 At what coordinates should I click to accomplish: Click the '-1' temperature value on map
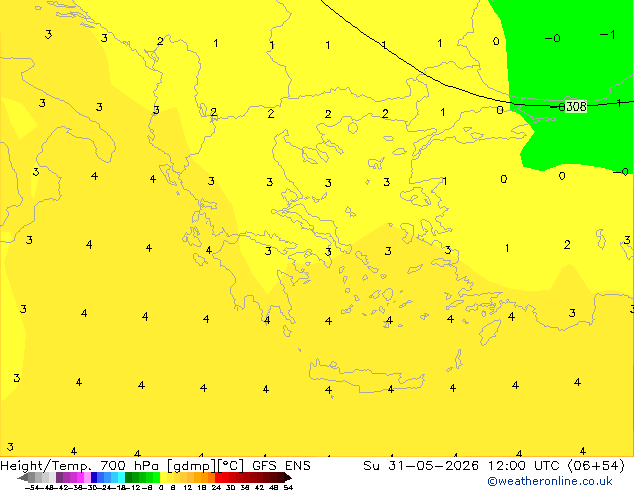[x=608, y=35]
